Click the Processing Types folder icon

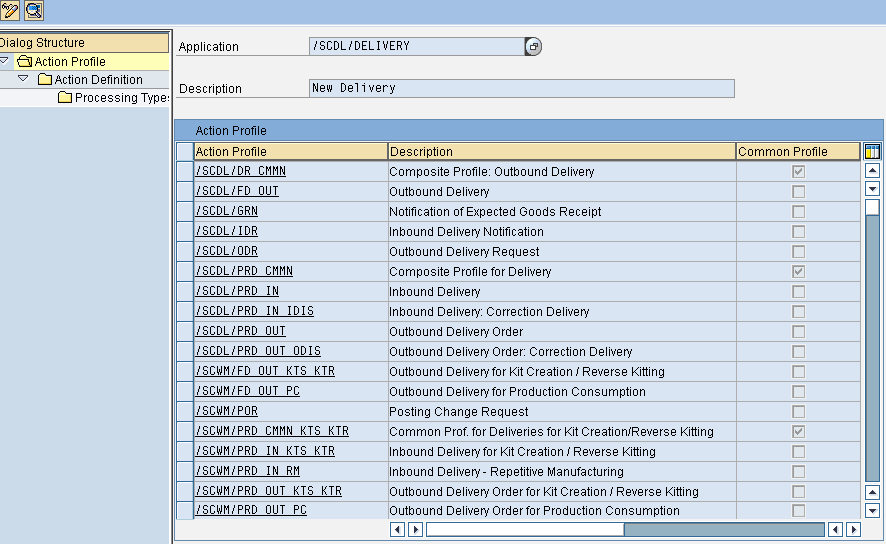point(65,98)
